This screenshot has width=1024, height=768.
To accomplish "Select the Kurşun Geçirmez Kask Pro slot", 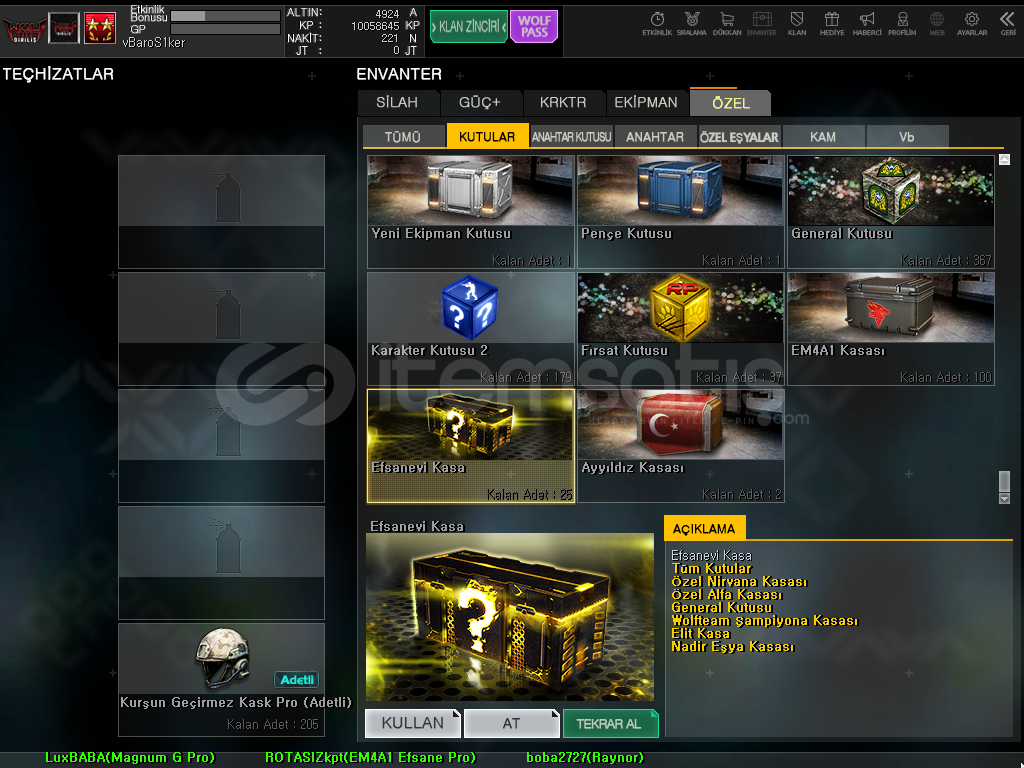I will [221, 679].
